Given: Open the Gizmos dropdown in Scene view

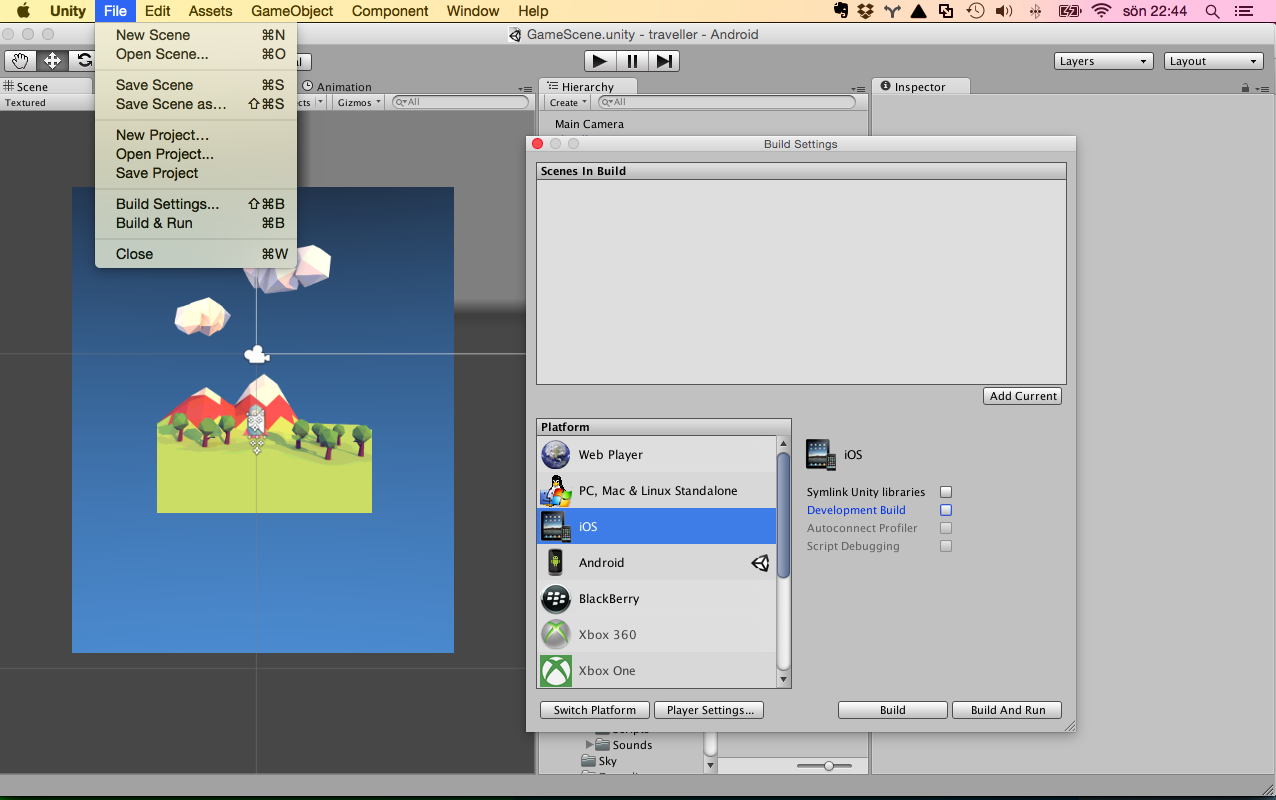Looking at the screenshot, I should (359, 102).
